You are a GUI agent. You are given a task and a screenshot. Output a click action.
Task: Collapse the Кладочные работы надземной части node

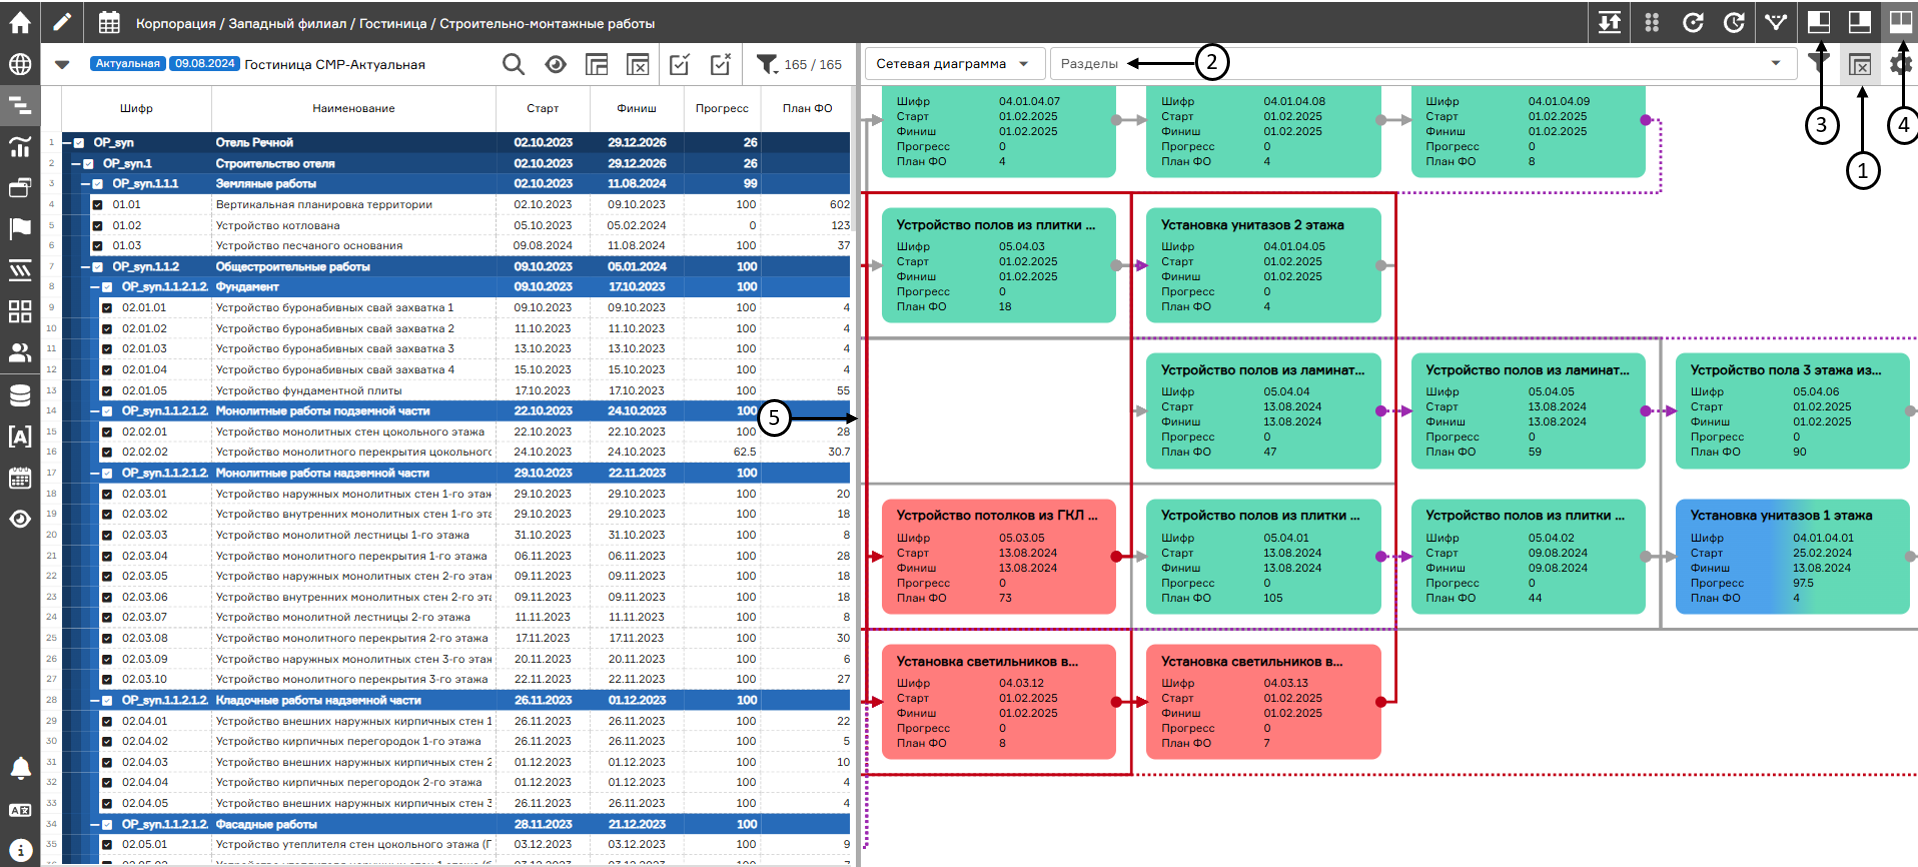coord(96,701)
